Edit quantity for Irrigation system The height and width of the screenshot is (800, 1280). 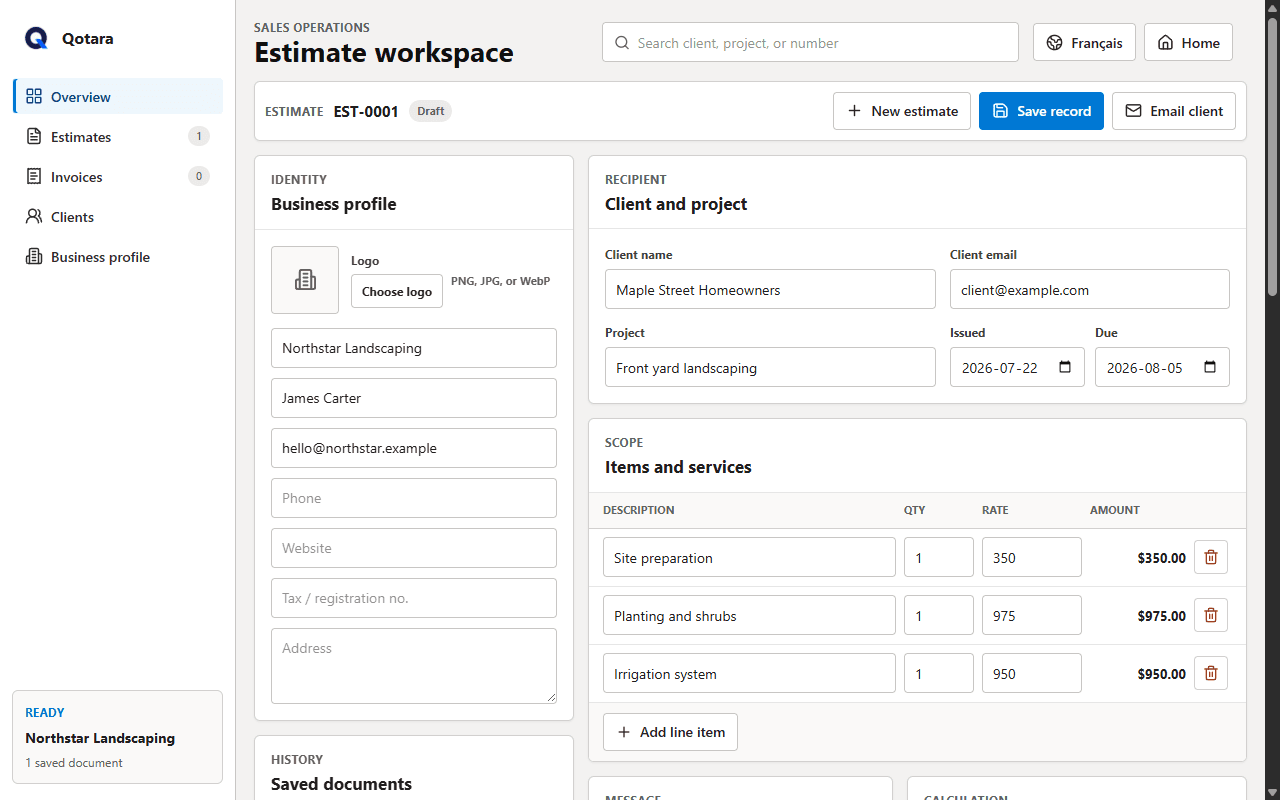(x=939, y=673)
